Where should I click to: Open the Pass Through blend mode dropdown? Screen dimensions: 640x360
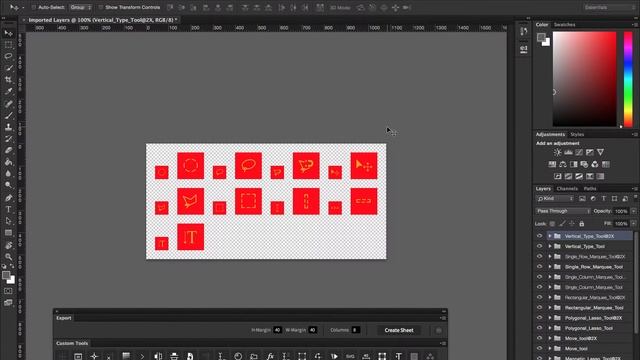click(x=563, y=211)
